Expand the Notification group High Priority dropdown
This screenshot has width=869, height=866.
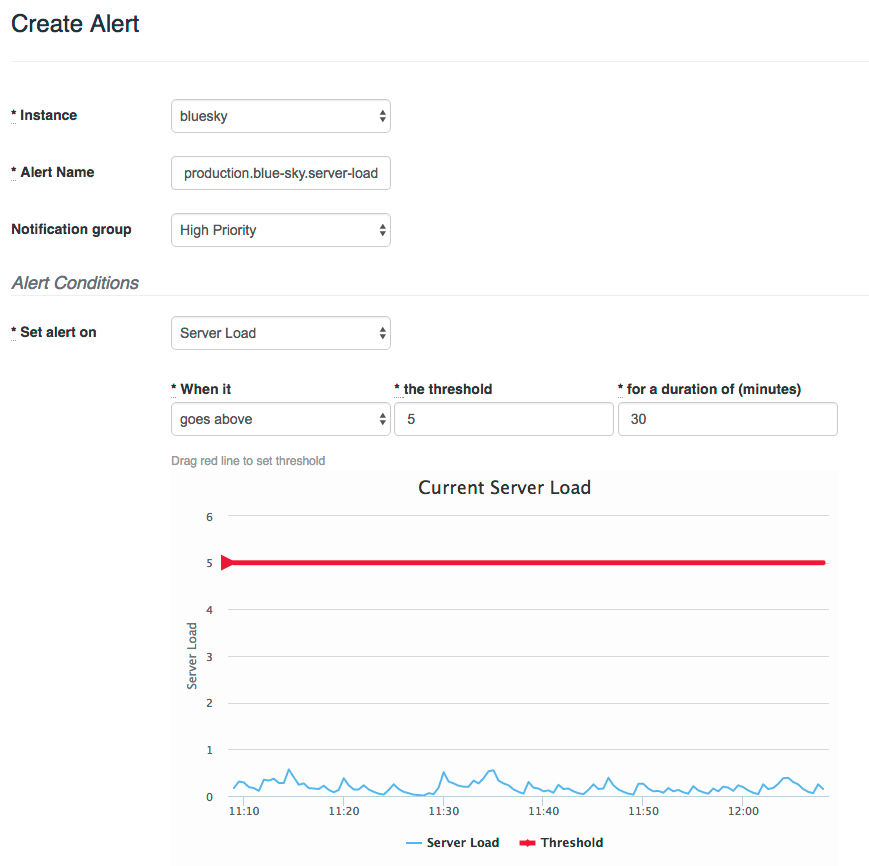point(280,230)
